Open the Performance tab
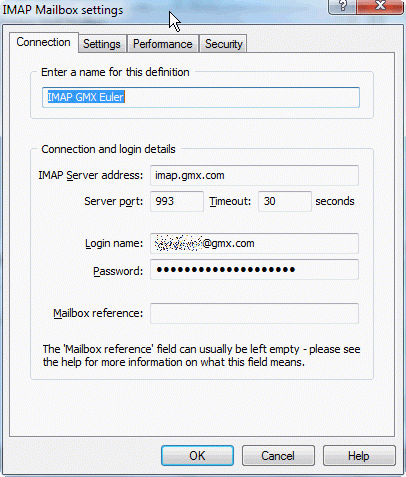406x477 pixels. coord(163,44)
